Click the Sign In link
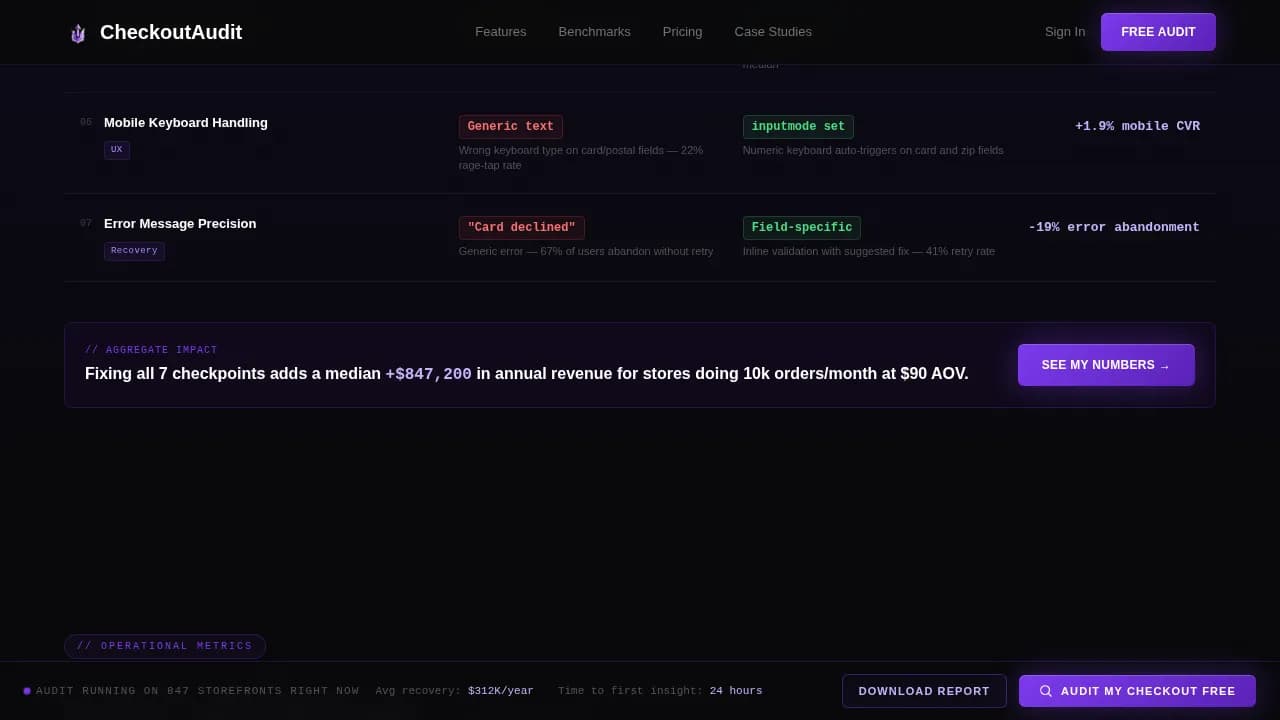 pos(1065,32)
